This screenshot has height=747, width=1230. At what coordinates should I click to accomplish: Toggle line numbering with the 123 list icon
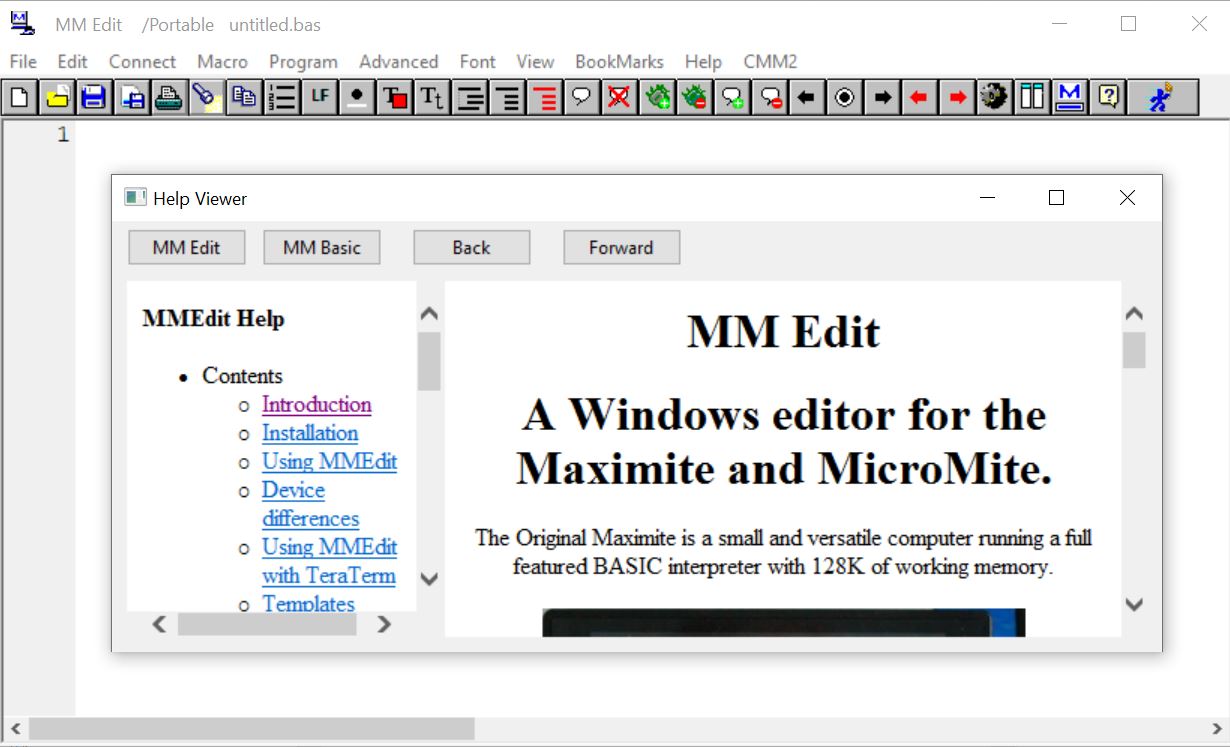point(282,97)
